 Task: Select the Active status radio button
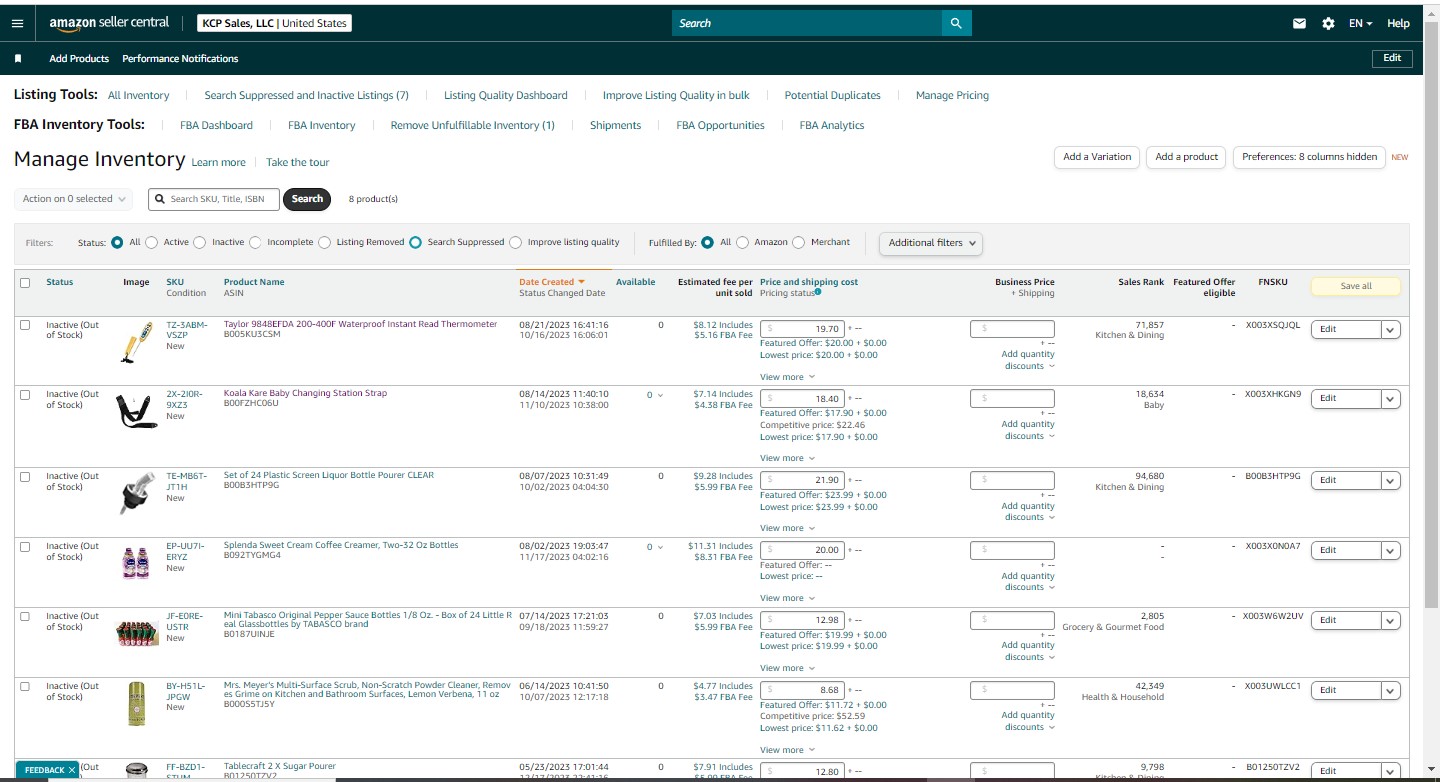(x=154, y=242)
